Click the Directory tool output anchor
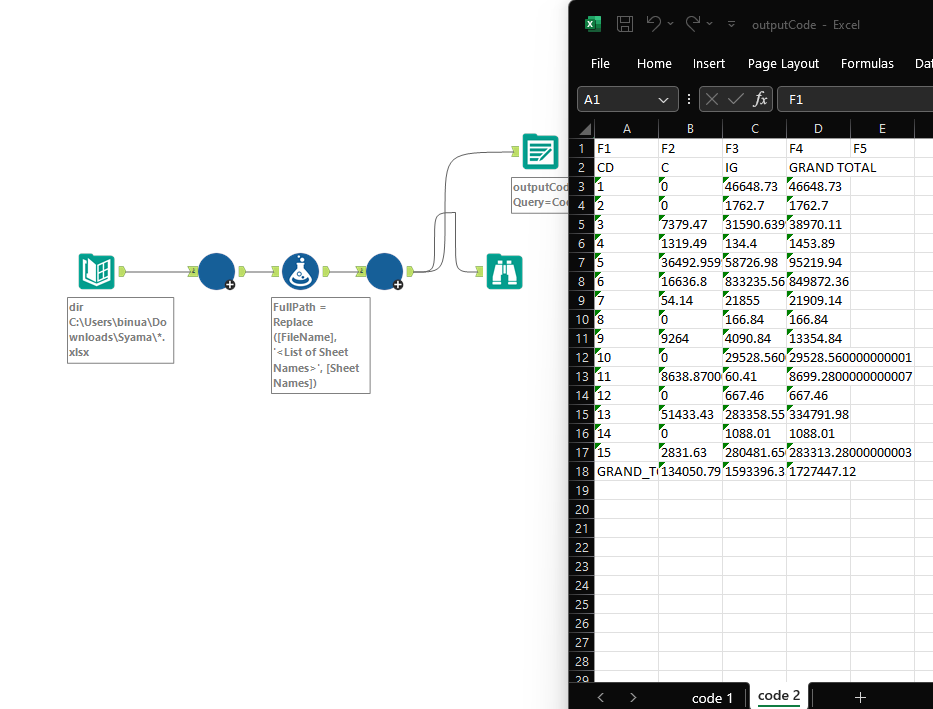 pos(122,271)
